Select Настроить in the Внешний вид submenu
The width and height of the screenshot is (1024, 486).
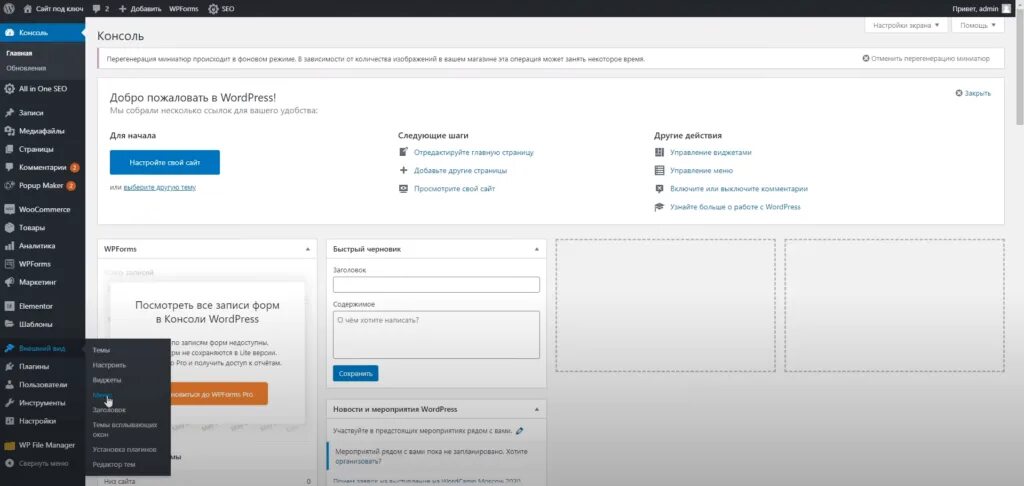click(109, 365)
